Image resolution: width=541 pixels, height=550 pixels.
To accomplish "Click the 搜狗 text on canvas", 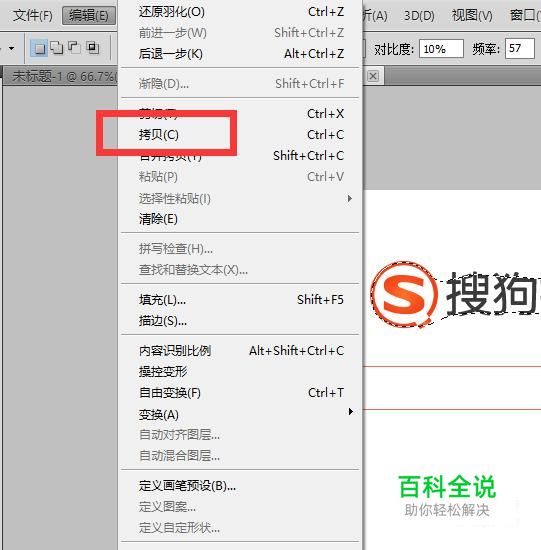I will [x=493, y=293].
